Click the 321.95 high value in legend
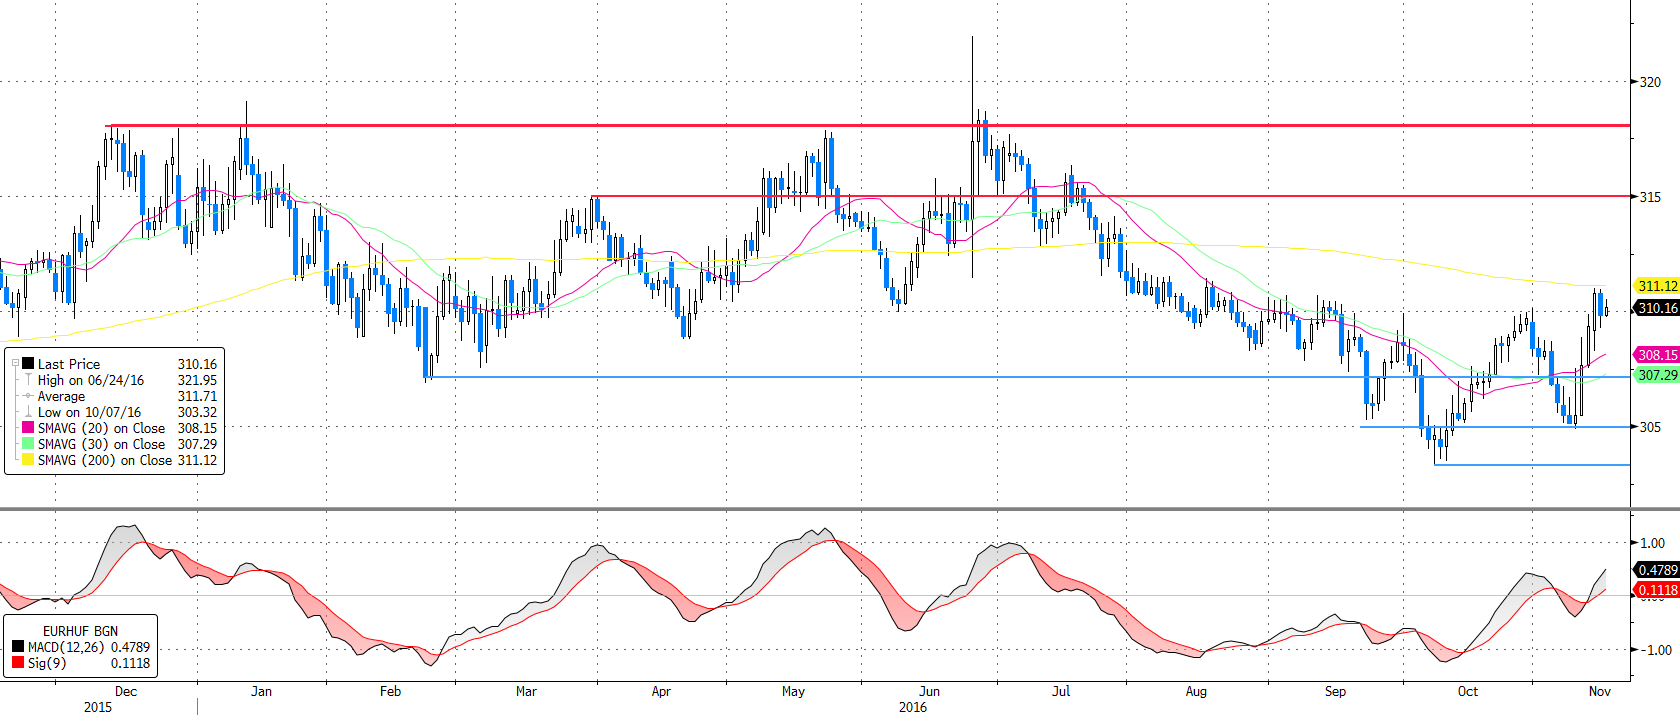 tap(197, 380)
